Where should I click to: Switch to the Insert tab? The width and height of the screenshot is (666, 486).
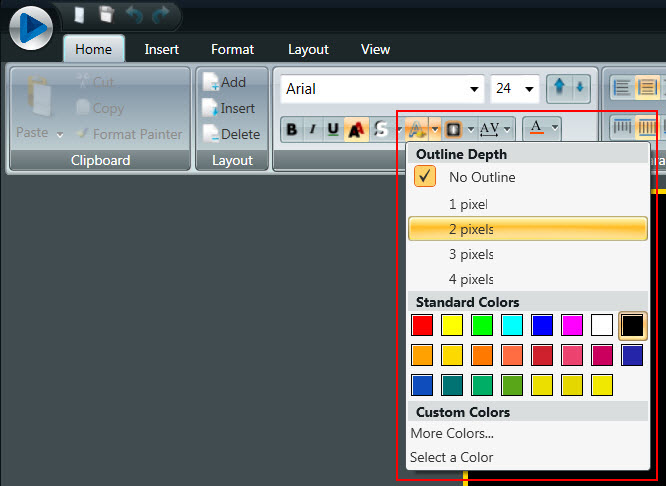161,49
